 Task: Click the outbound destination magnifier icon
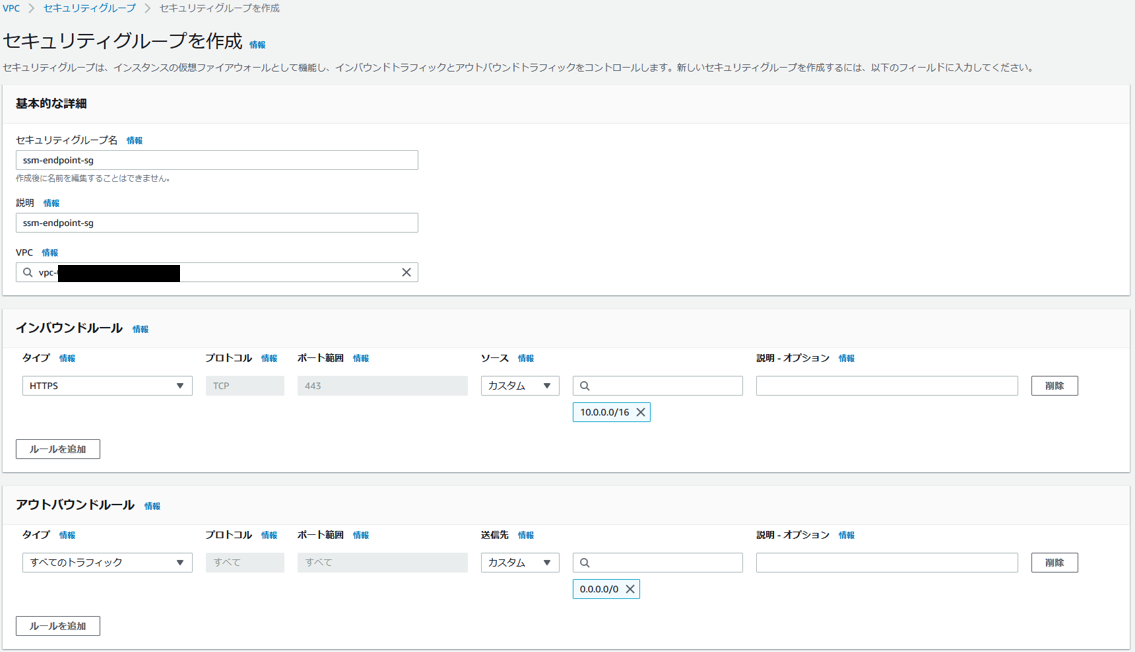coord(585,563)
